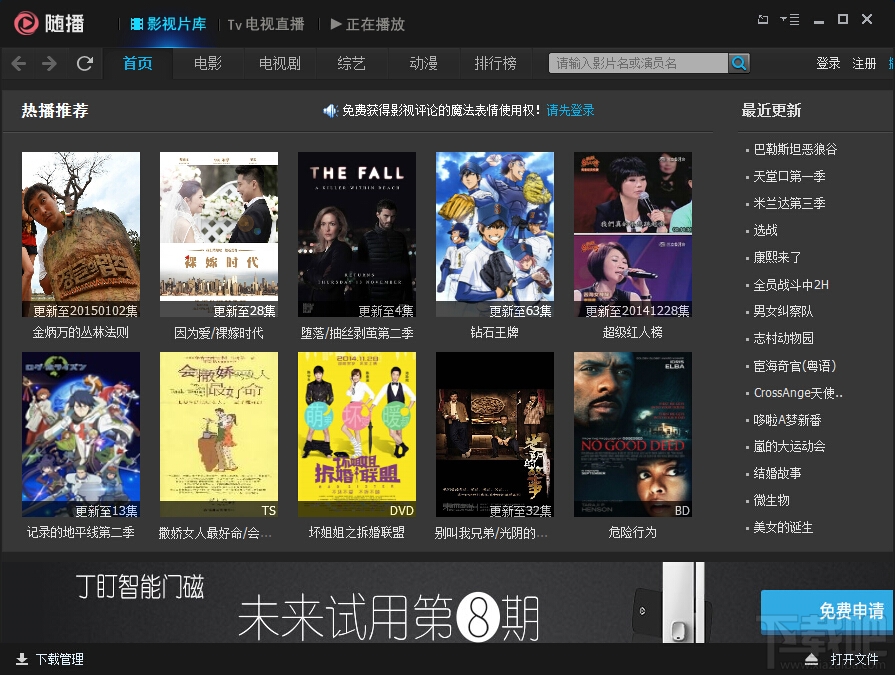Select 美女的诞生 in recent updates
The height and width of the screenshot is (675, 895).
tap(783, 527)
